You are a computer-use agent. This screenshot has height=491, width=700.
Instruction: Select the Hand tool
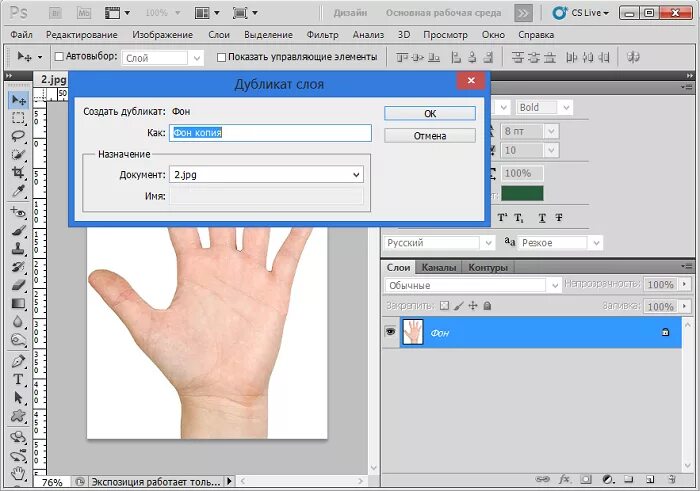click(x=18, y=473)
